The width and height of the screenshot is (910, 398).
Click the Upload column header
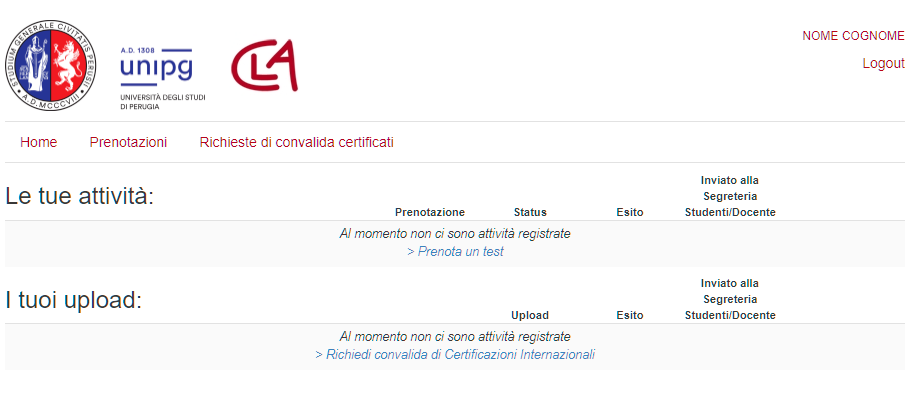click(530, 315)
